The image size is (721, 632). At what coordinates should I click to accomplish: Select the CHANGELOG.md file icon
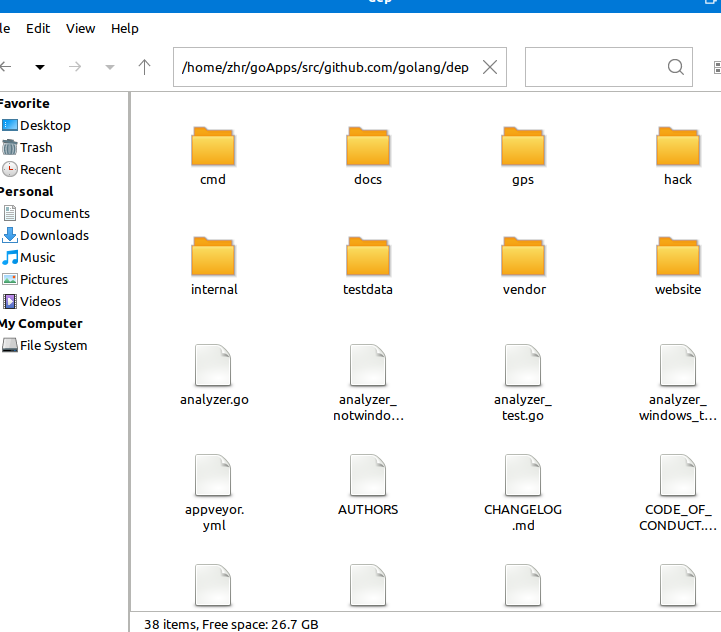pyautogui.click(x=523, y=475)
